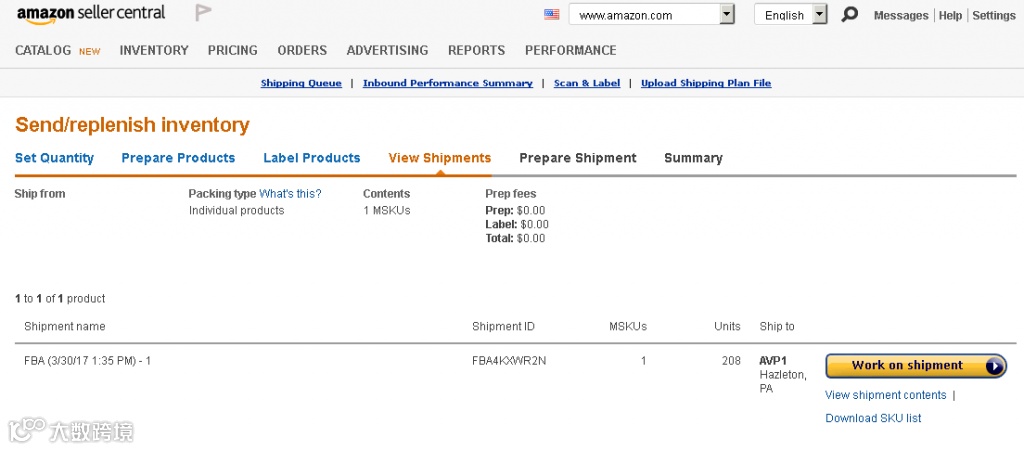The height and width of the screenshot is (450, 1024).
Task: Click the search magnifier icon
Action: tap(849, 15)
